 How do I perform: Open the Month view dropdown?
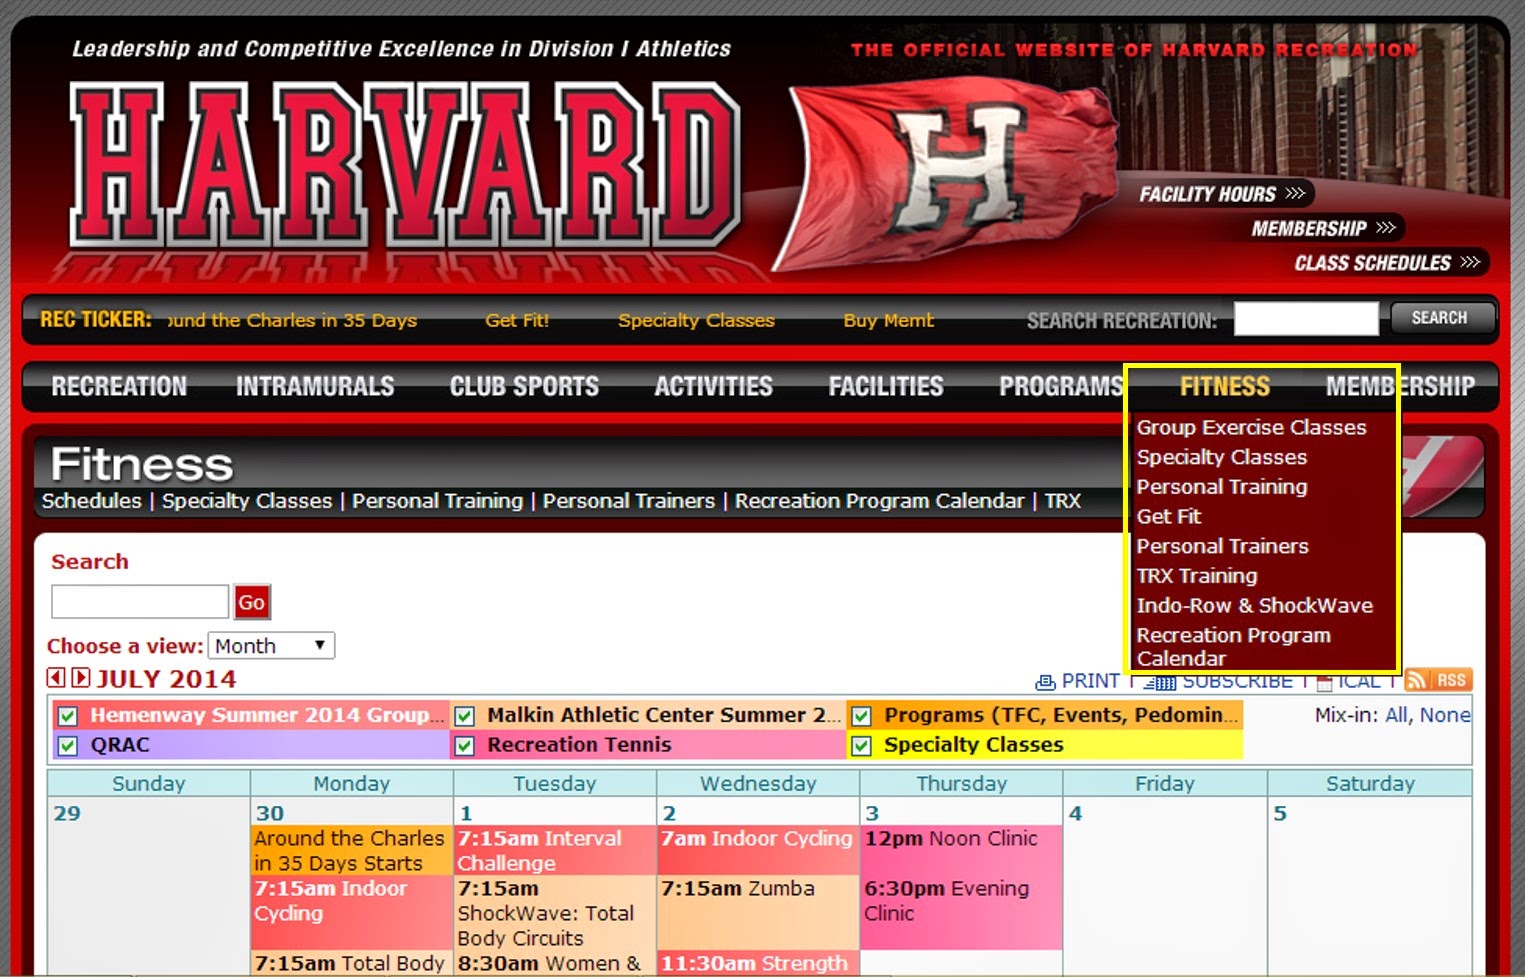click(271, 646)
